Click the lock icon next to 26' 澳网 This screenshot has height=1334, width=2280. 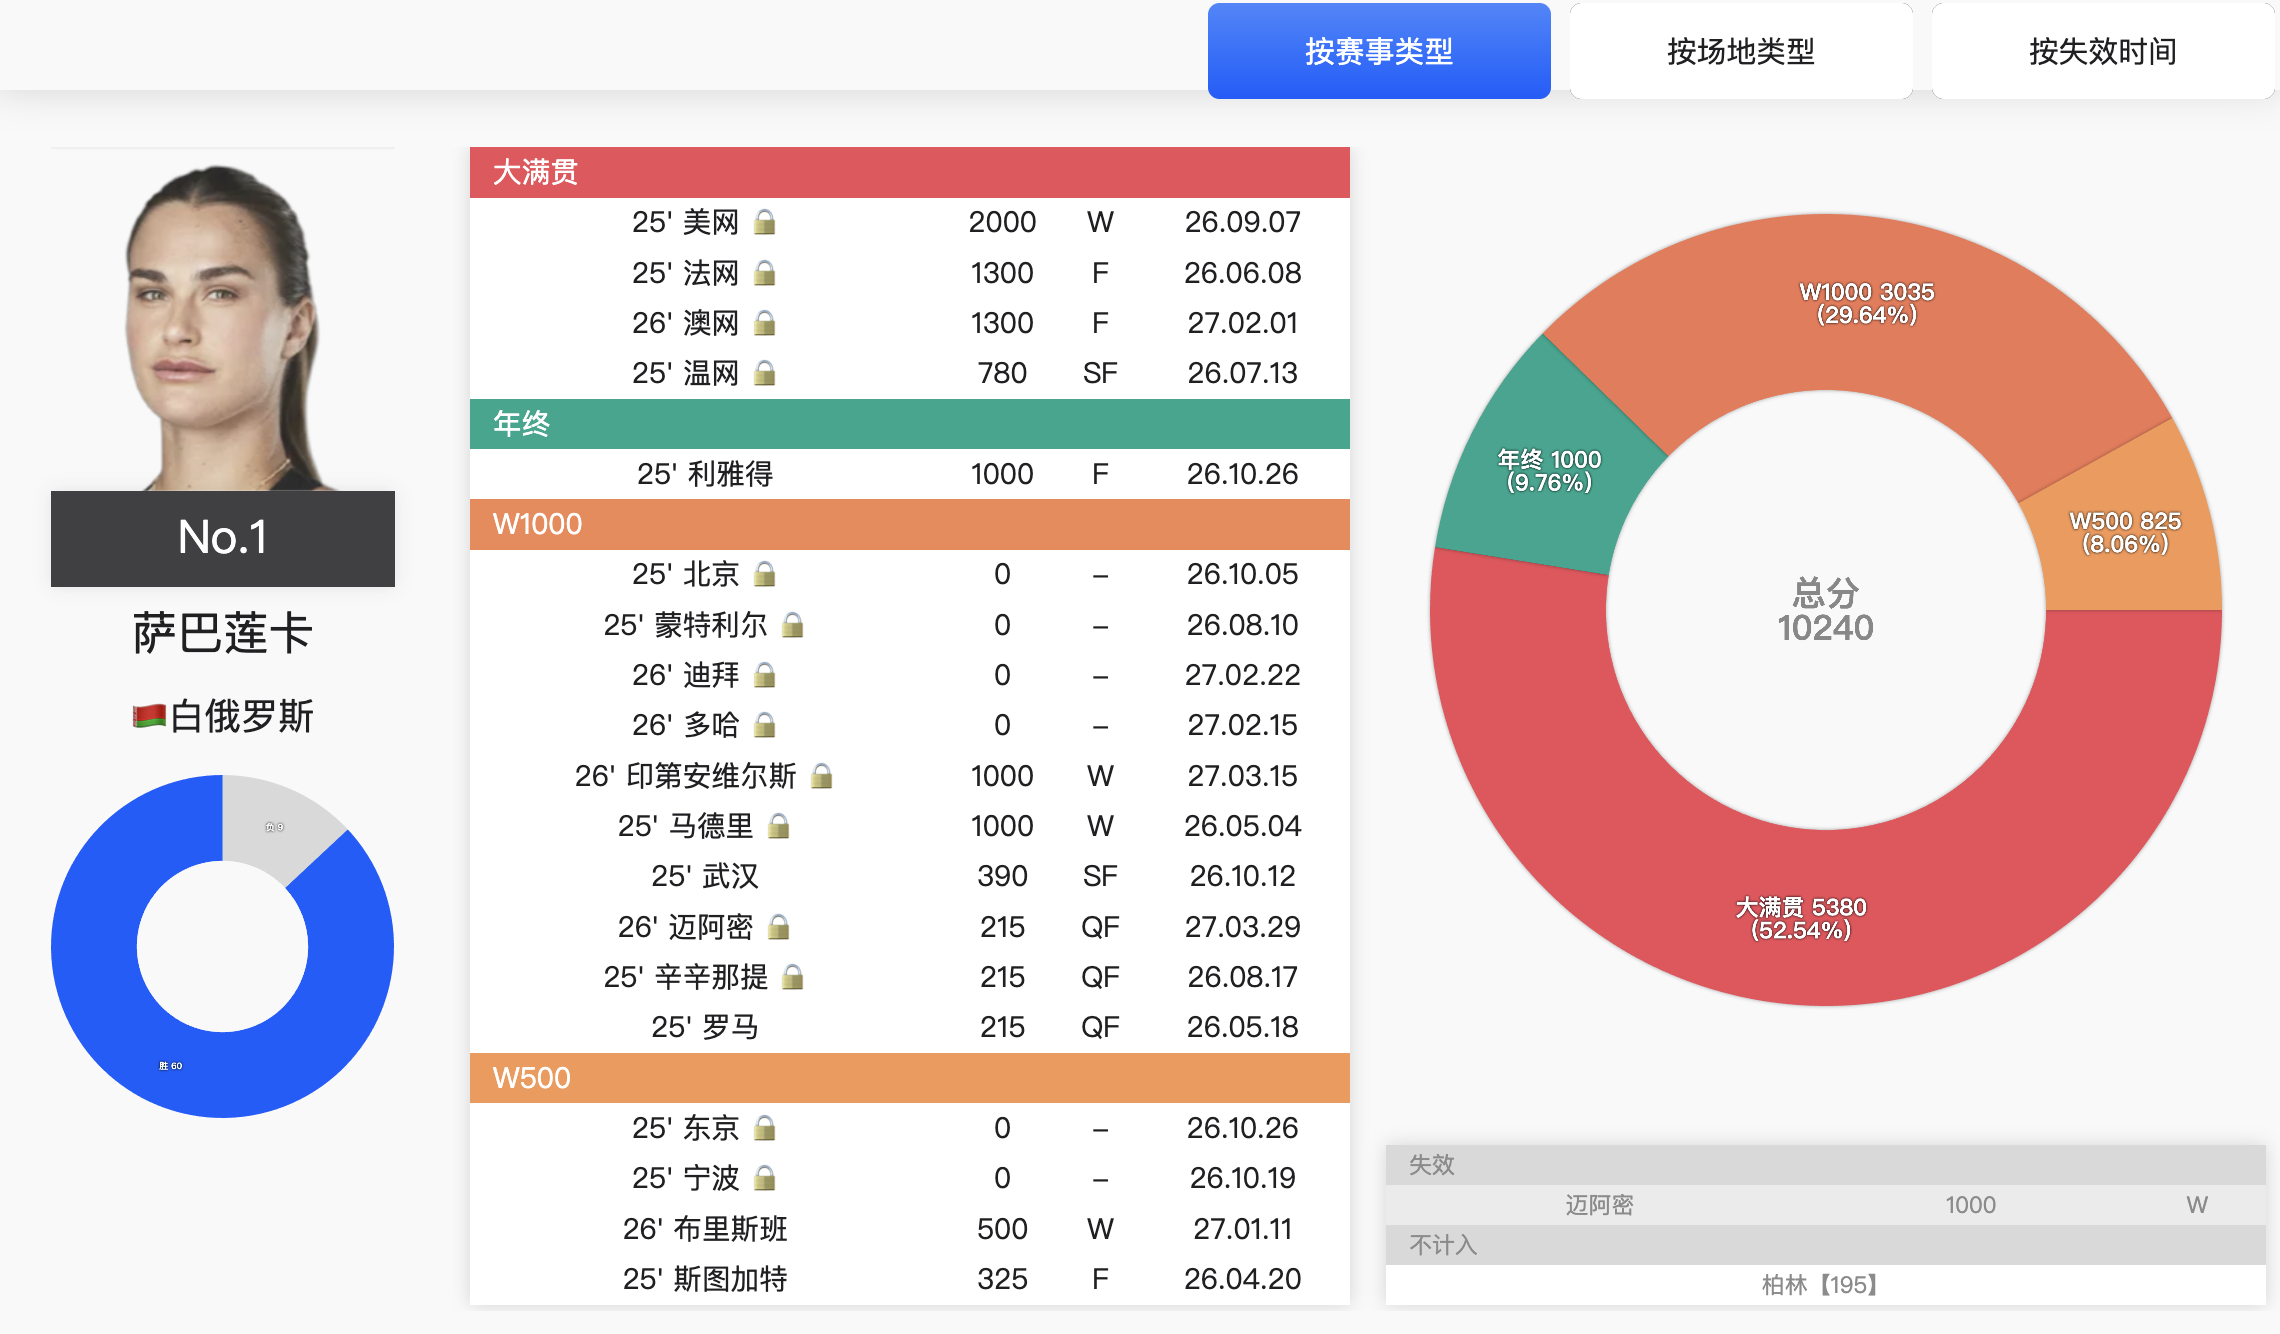click(766, 322)
